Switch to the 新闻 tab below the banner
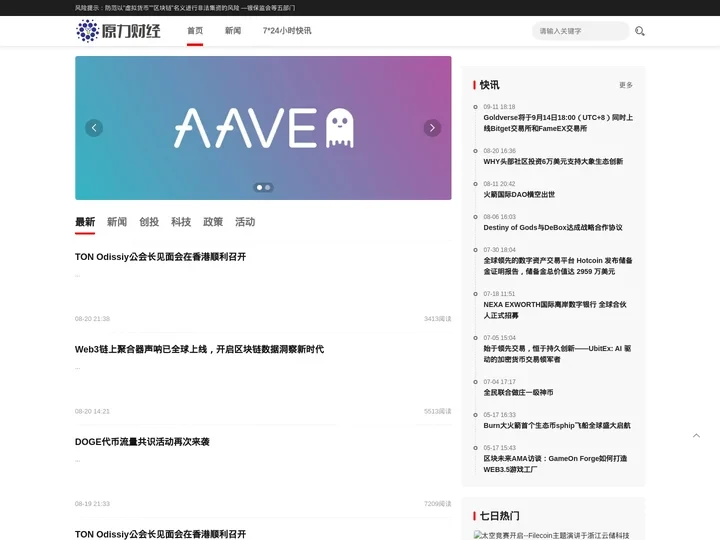 (x=117, y=222)
